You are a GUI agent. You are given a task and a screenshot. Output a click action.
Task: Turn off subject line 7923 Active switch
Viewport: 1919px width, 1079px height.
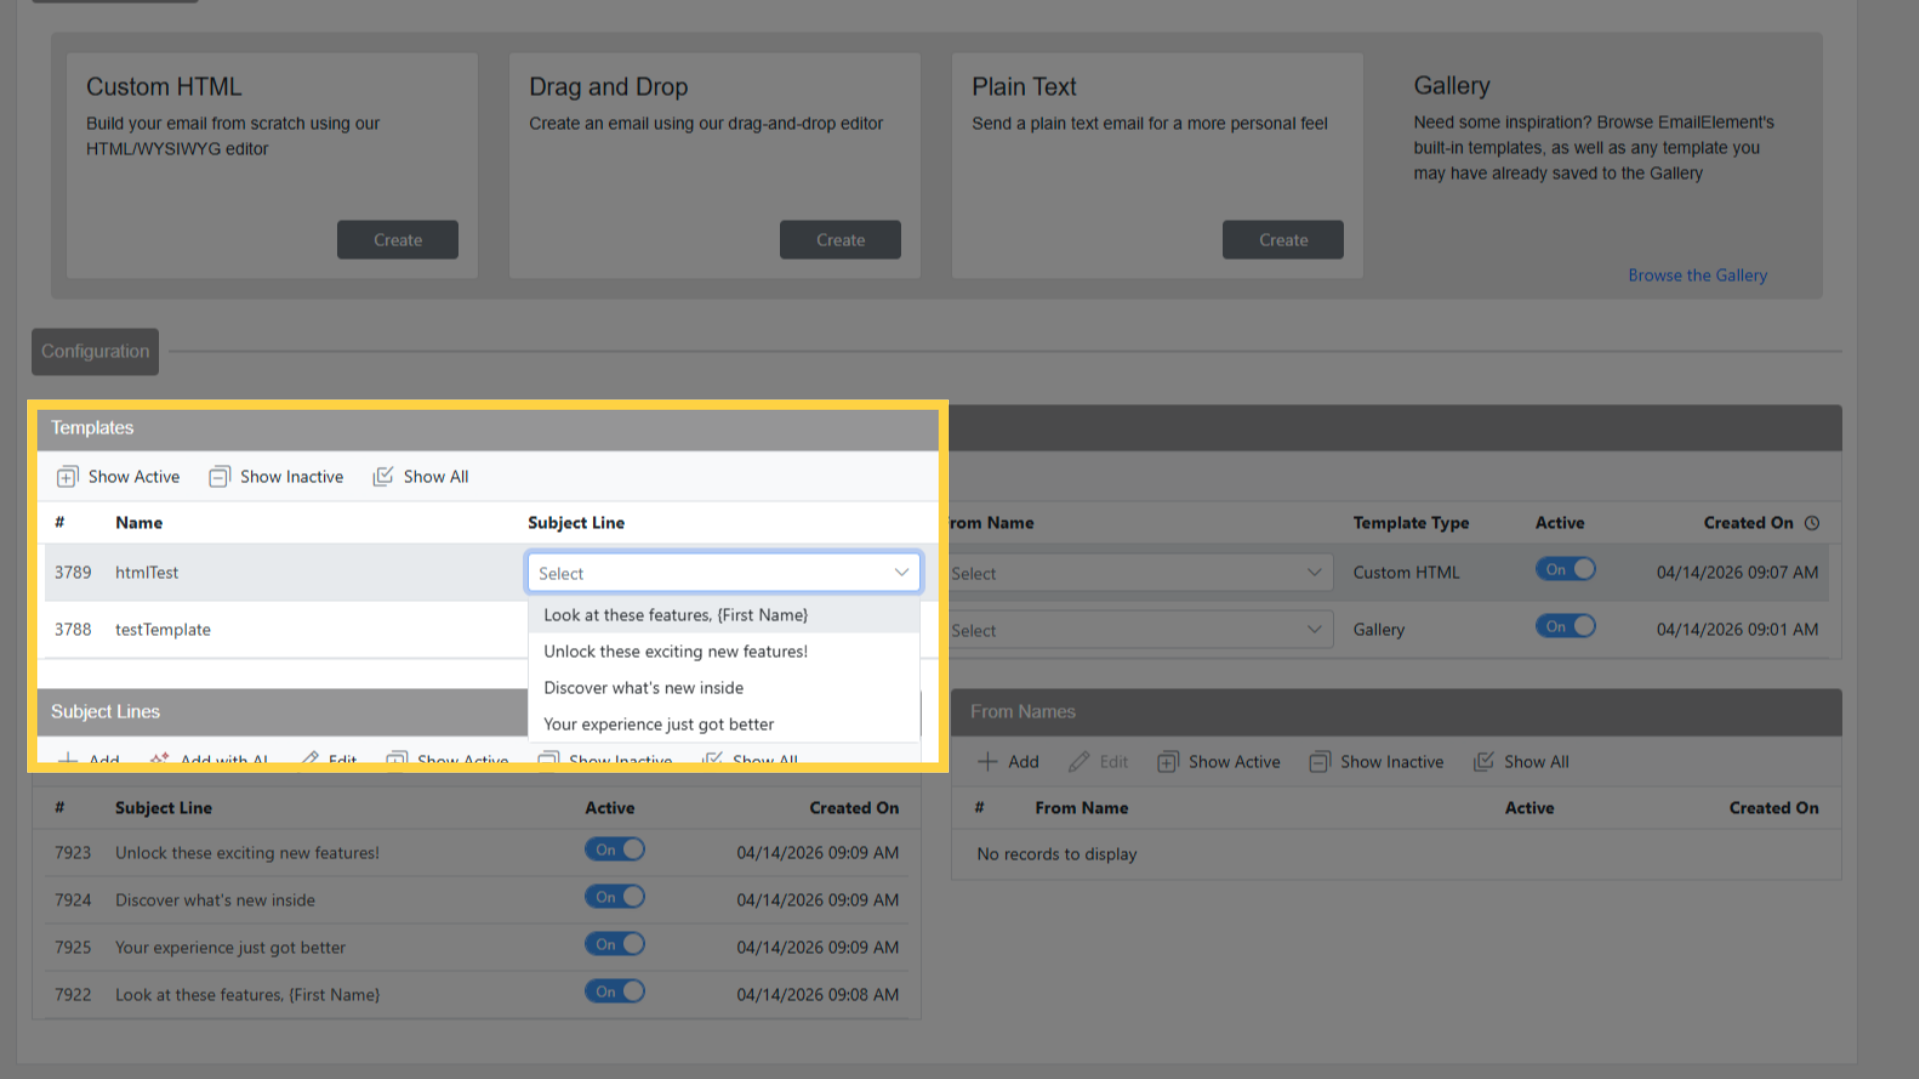tap(615, 850)
